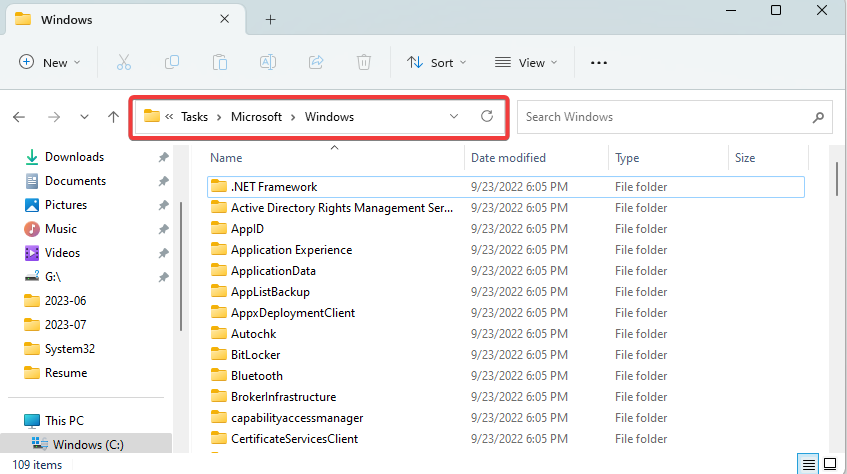The width and height of the screenshot is (847, 474).
Task: Open 2023-07 folder in navigation pane
Action: point(65,324)
